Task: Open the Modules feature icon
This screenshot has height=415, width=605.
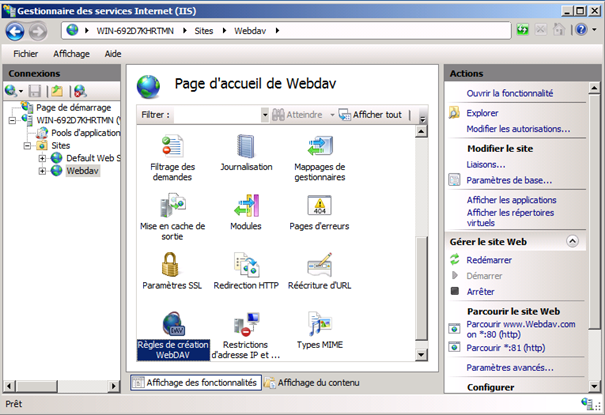Action: point(246,206)
